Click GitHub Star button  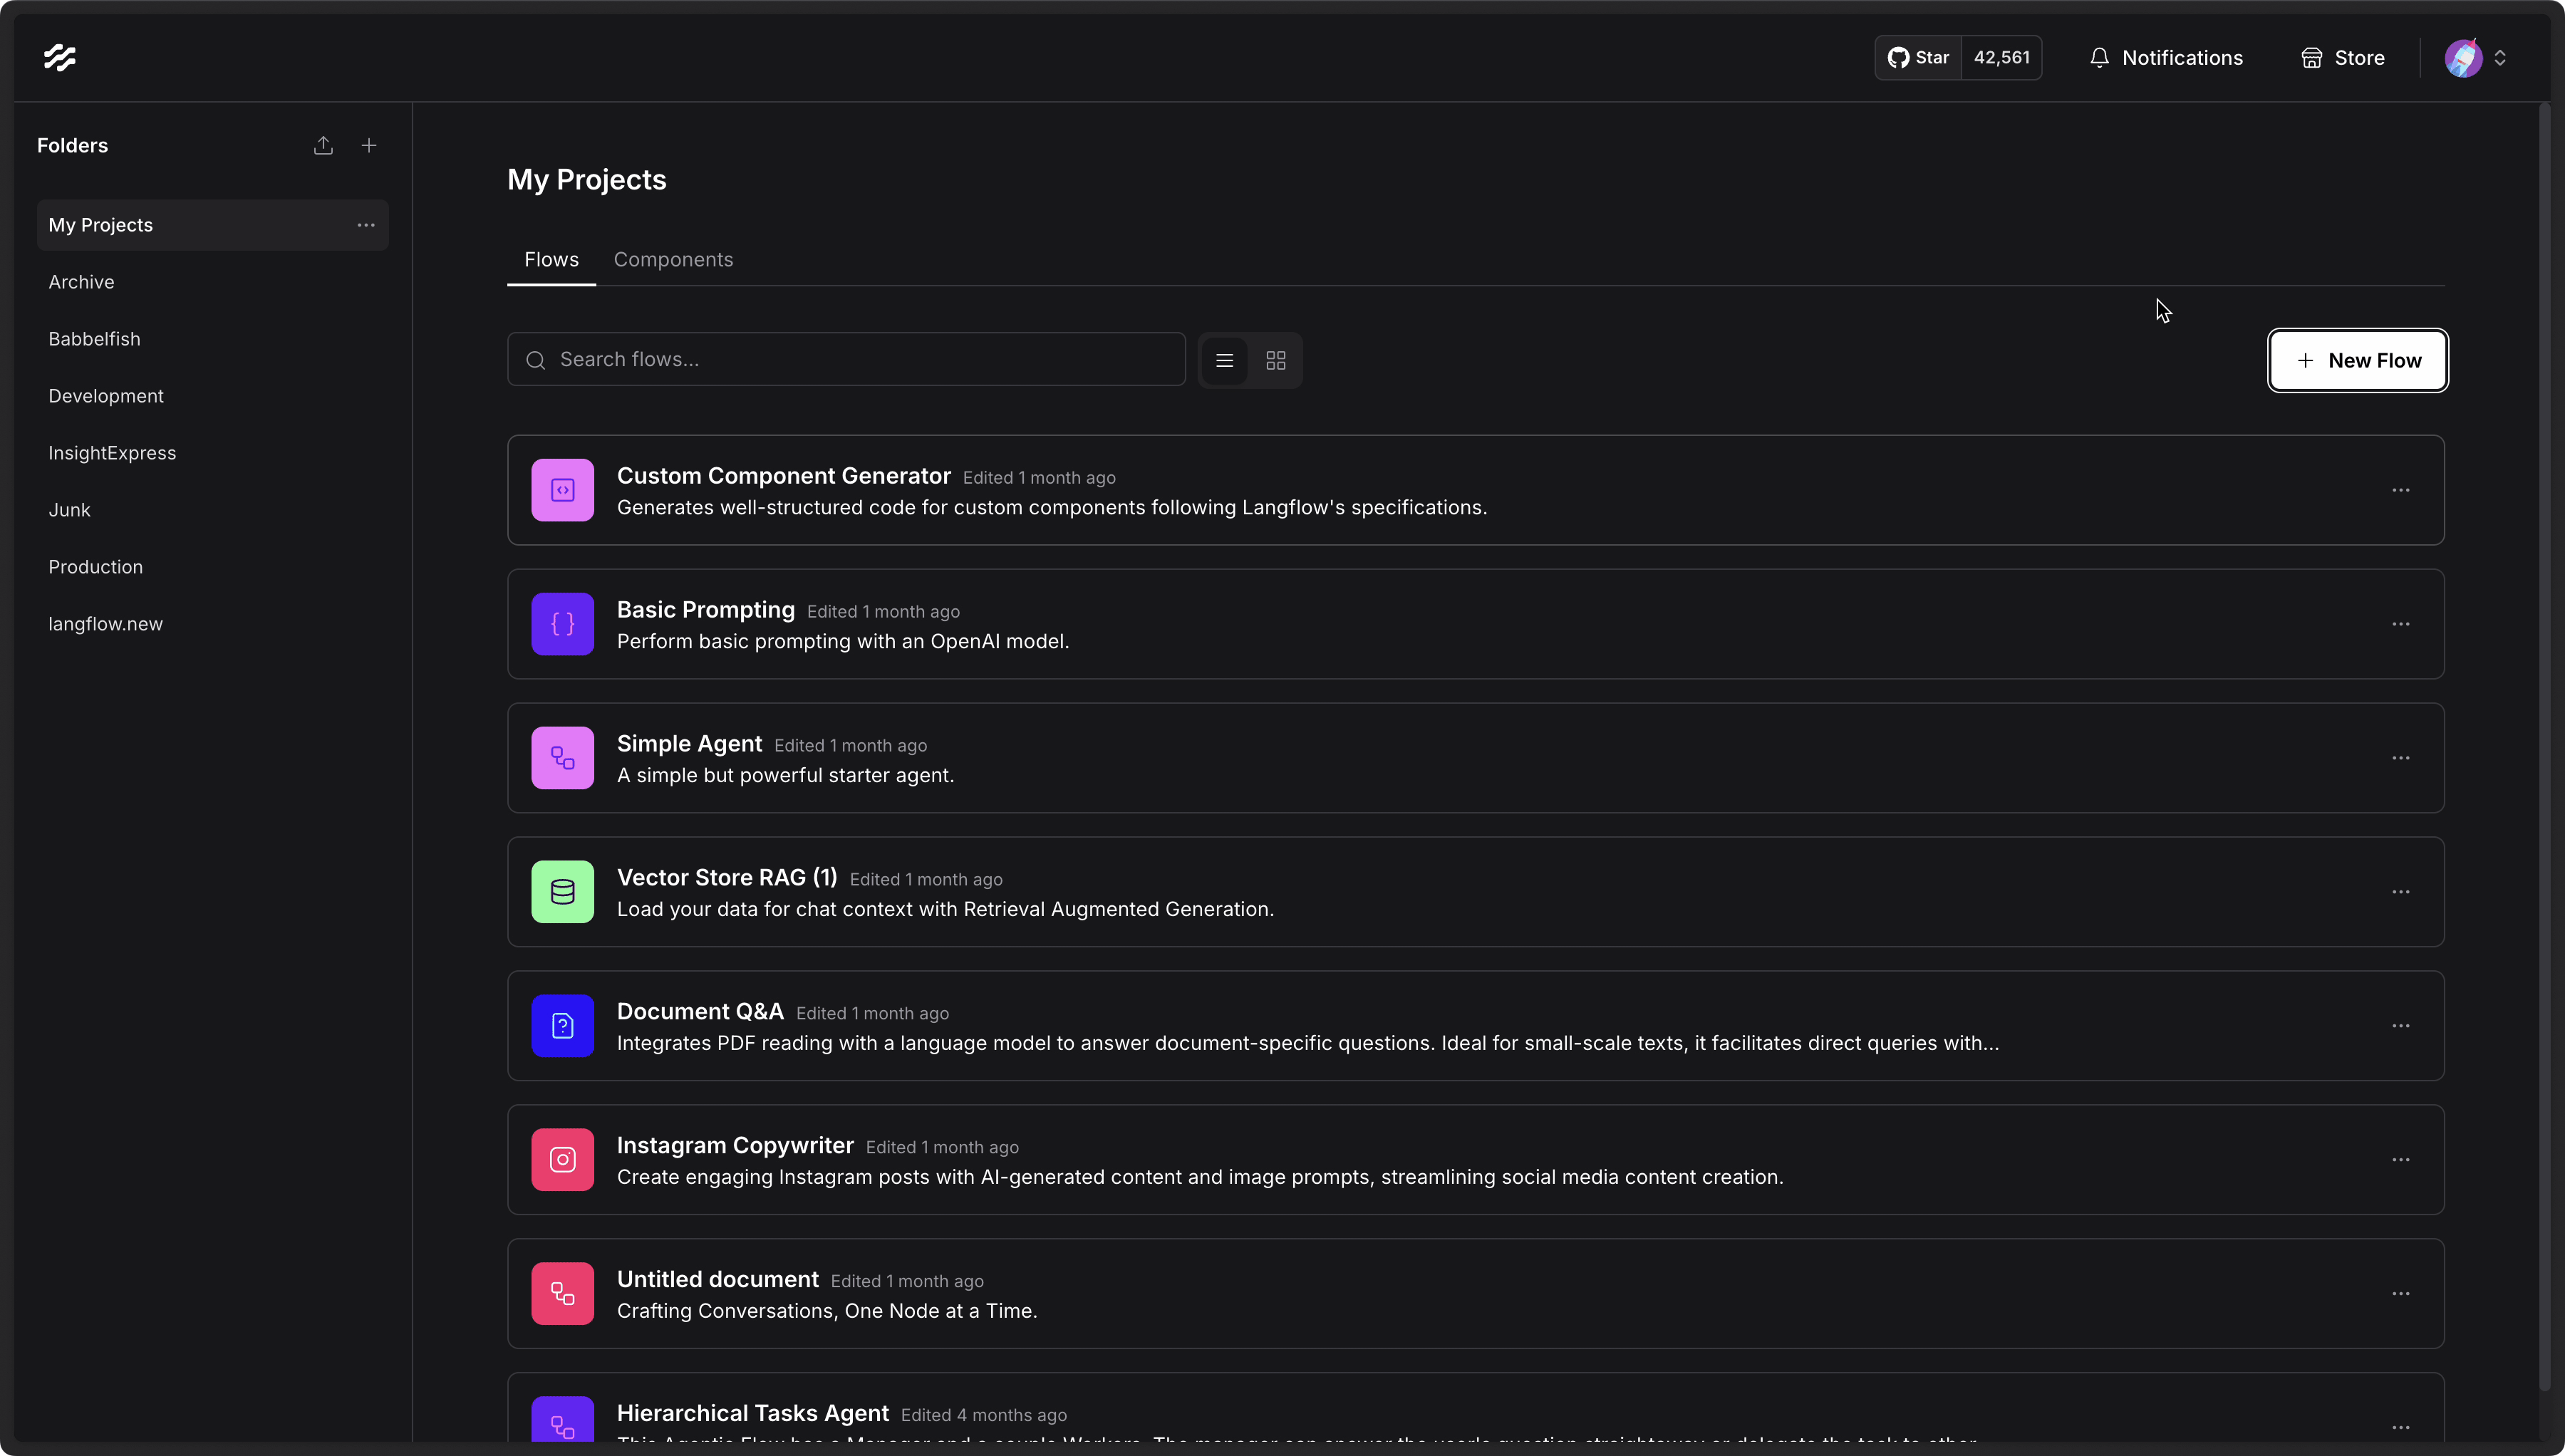pyautogui.click(x=1918, y=58)
